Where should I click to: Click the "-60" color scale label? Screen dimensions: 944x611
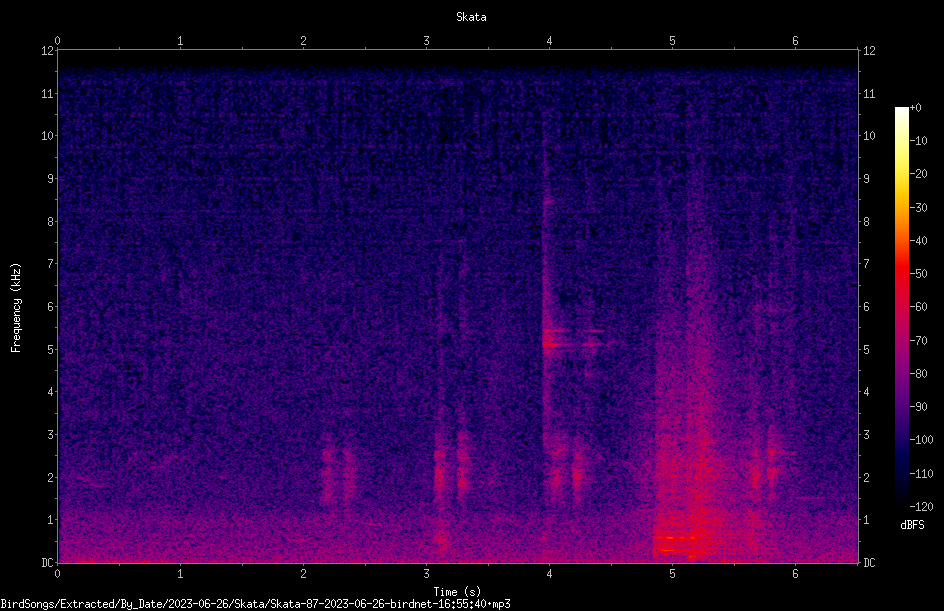(x=919, y=307)
